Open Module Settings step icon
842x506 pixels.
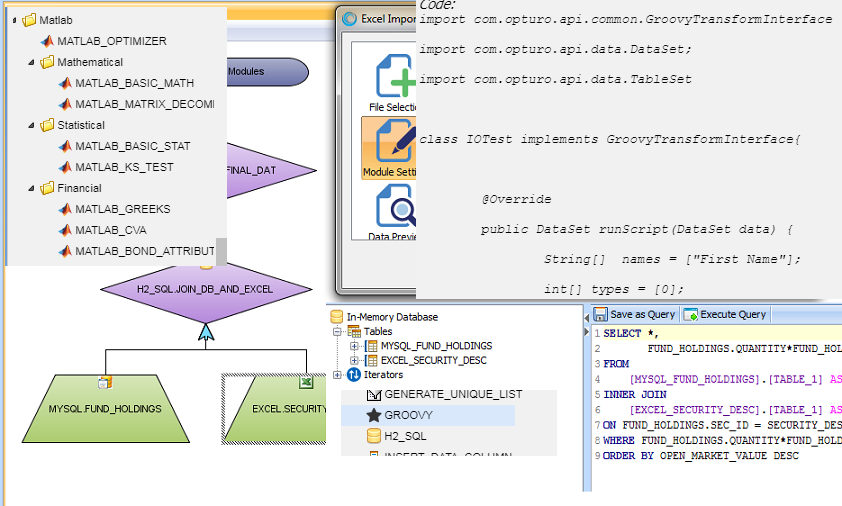pyautogui.click(x=396, y=141)
